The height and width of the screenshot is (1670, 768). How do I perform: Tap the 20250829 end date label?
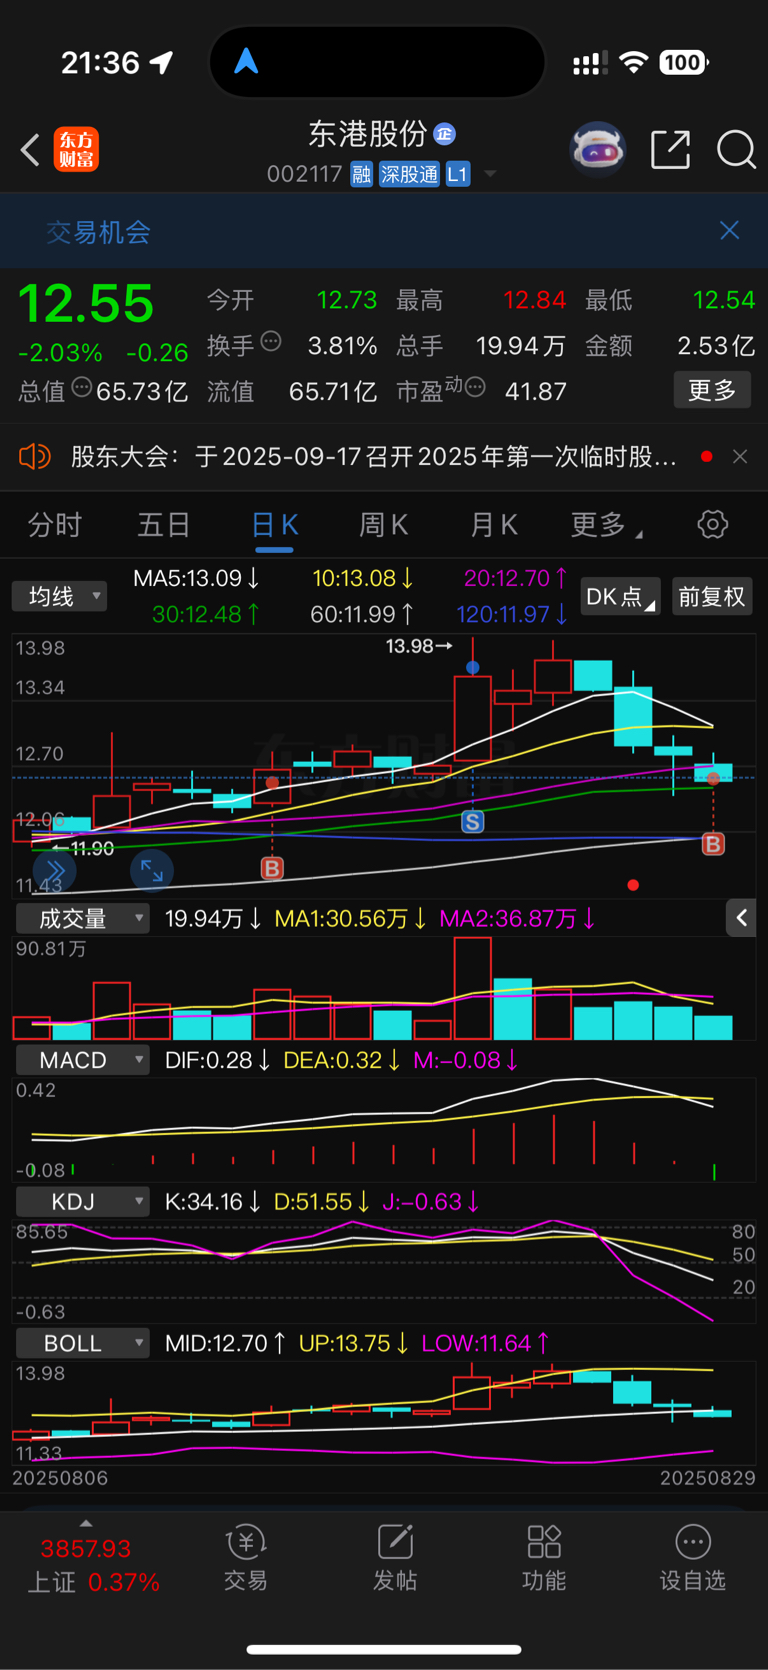pos(708,1478)
